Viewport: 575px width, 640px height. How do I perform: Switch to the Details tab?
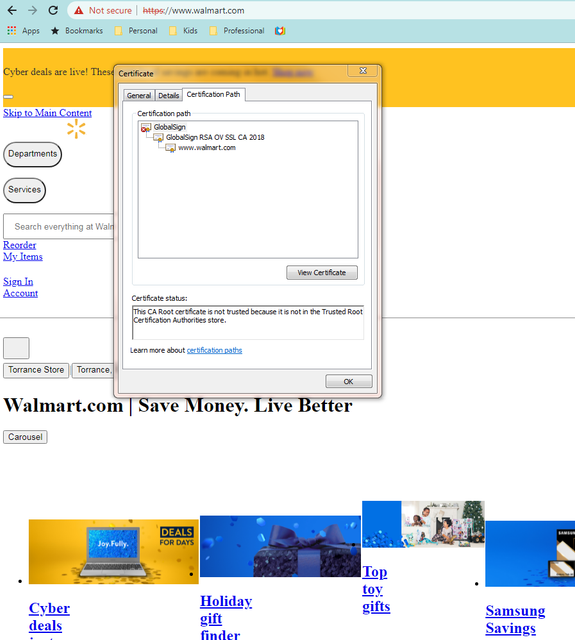tap(169, 96)
